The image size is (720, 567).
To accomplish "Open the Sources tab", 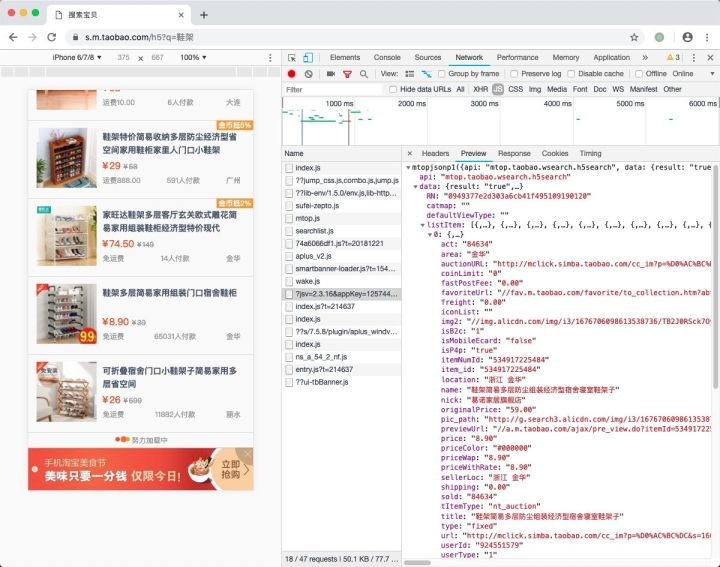I will 428,57.
